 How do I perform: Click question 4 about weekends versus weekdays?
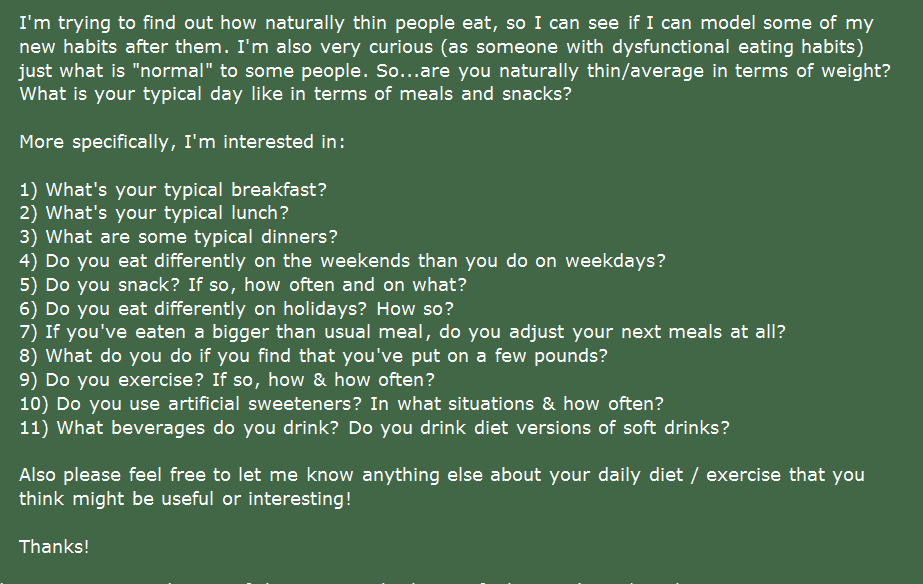coord(342,261)
